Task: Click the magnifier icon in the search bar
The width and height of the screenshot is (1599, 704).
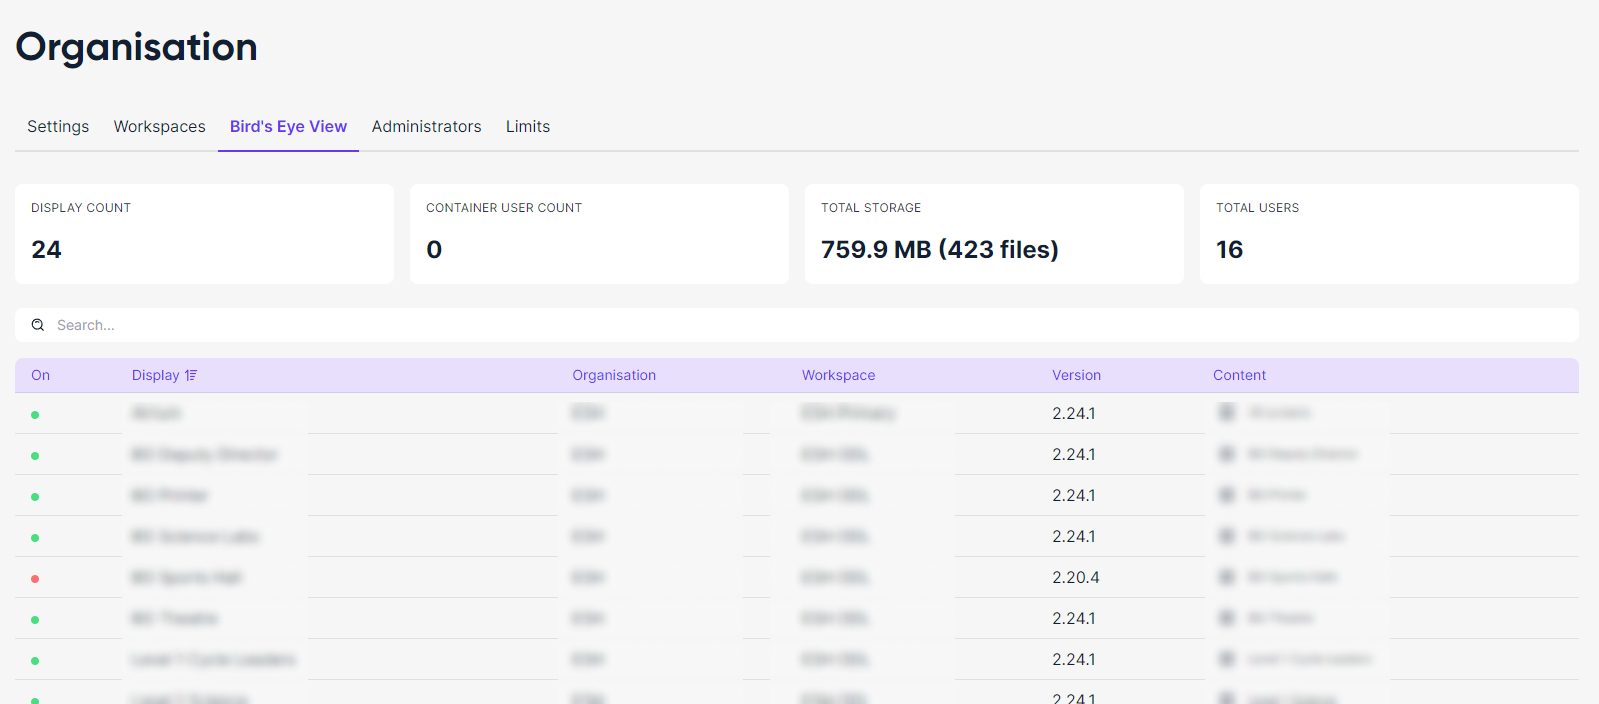Action: click(38, 325)
